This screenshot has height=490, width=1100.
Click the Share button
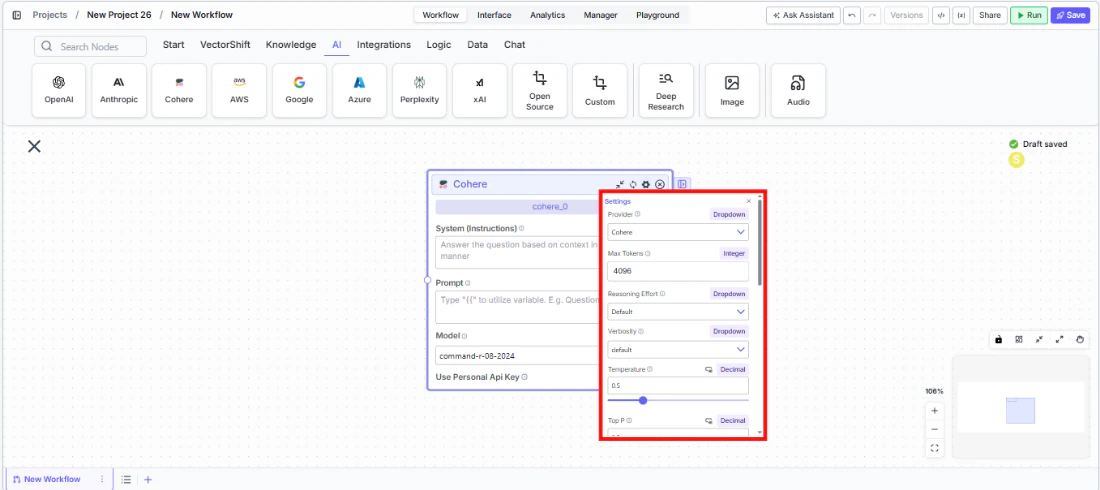tap(990, 15)
